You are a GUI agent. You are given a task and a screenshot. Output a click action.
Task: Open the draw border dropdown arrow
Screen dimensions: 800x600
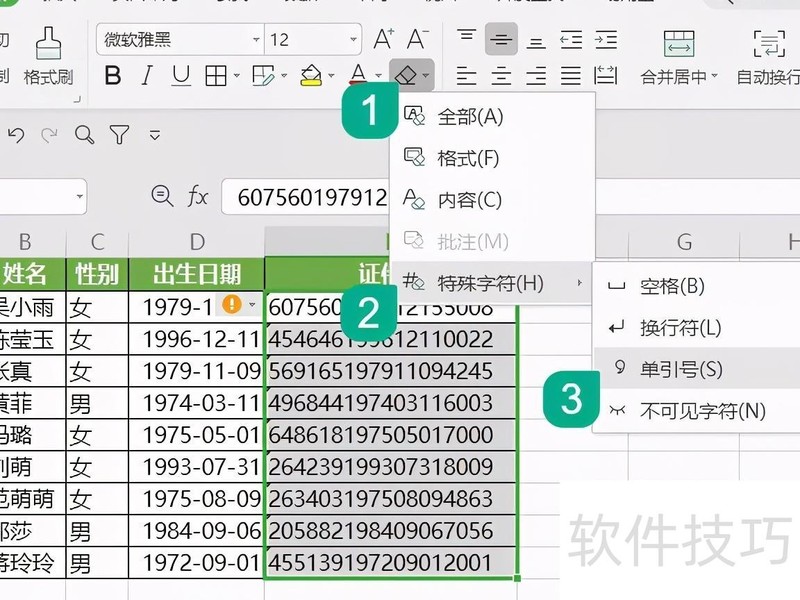[x=284, y=76]
